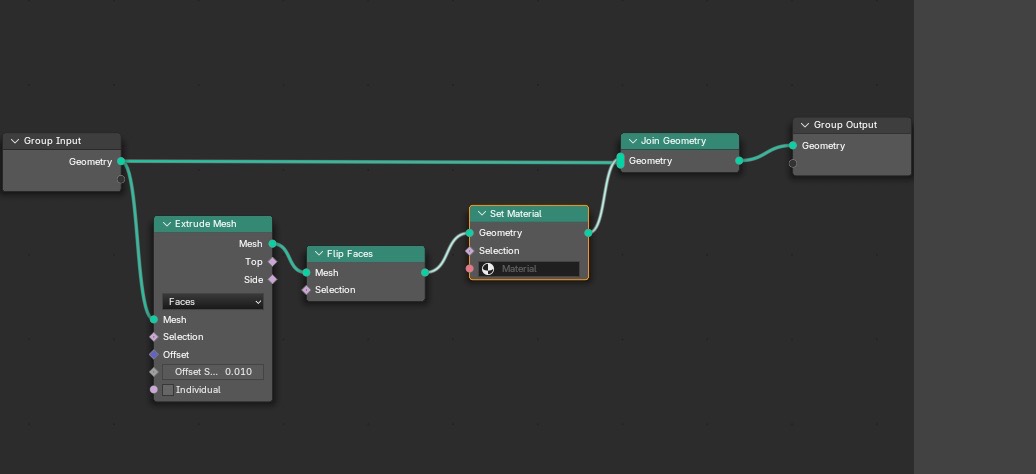Click the Offset Scale value field
The image size is (1036, 474).
coord(213,372)
